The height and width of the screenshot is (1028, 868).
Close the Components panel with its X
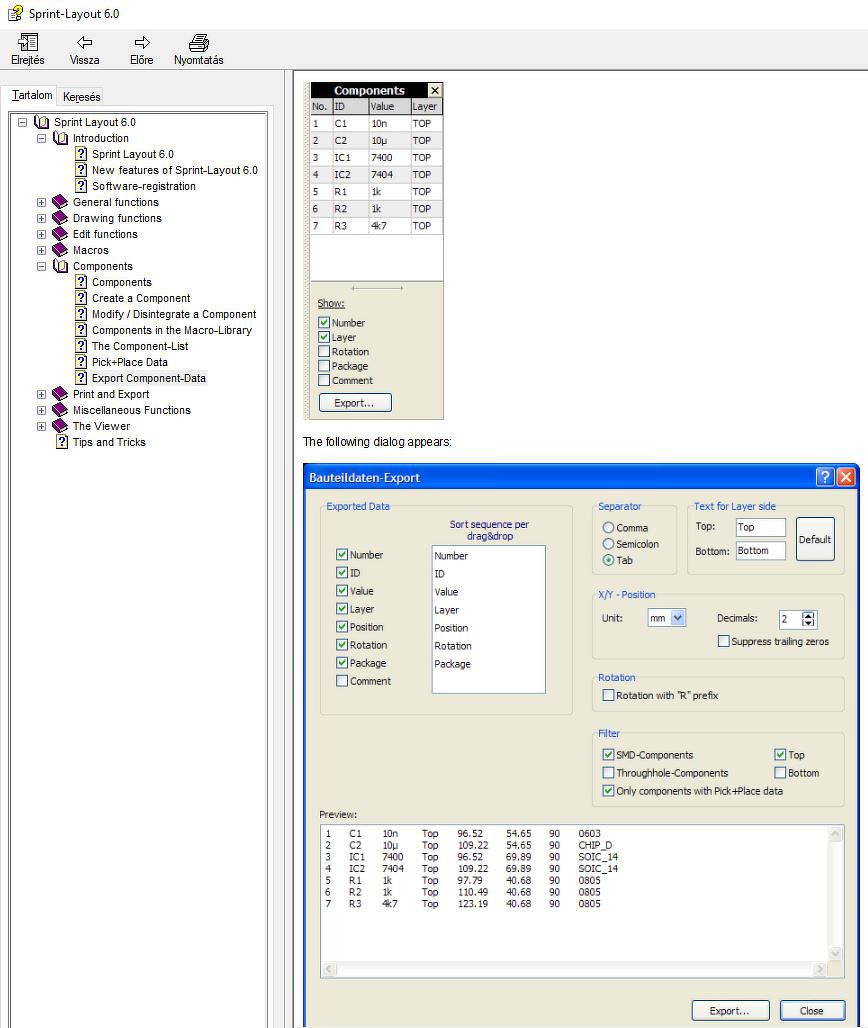tap(435, 90)
